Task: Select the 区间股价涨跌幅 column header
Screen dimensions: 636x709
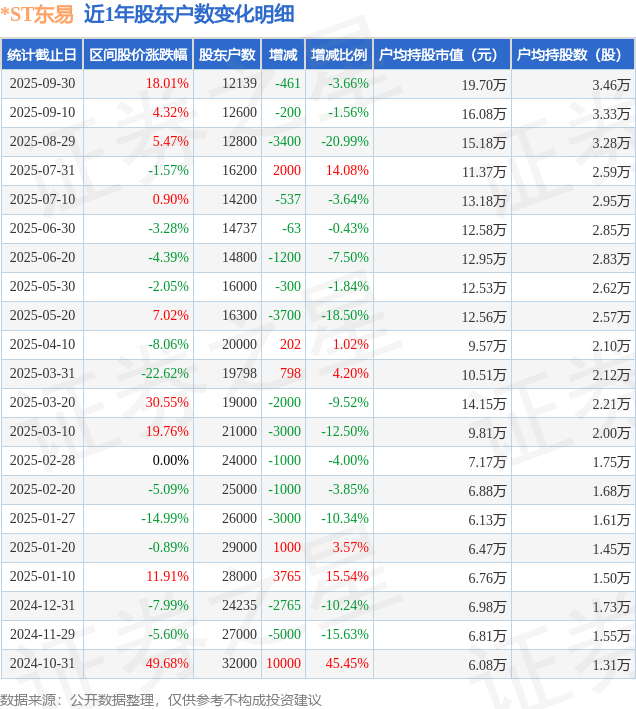Action: pyautogui.click(x=137, y=55)
